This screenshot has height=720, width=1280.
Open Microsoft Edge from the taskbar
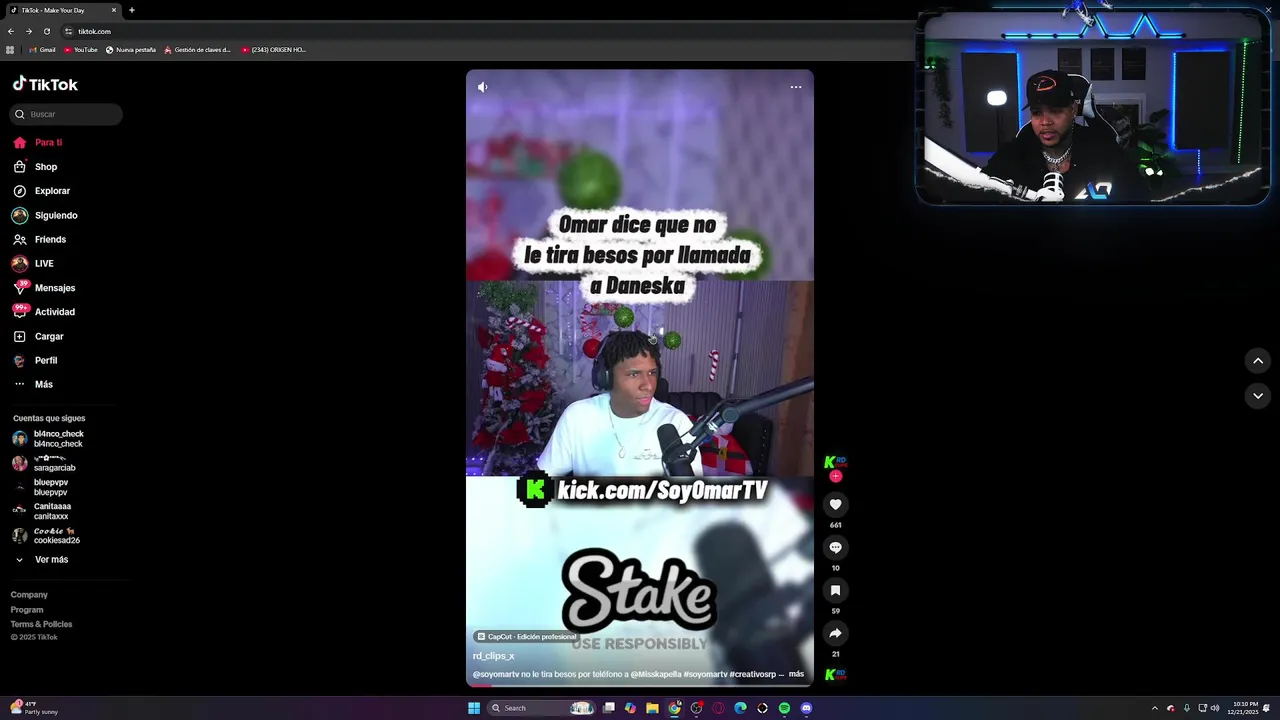[740, 708]
